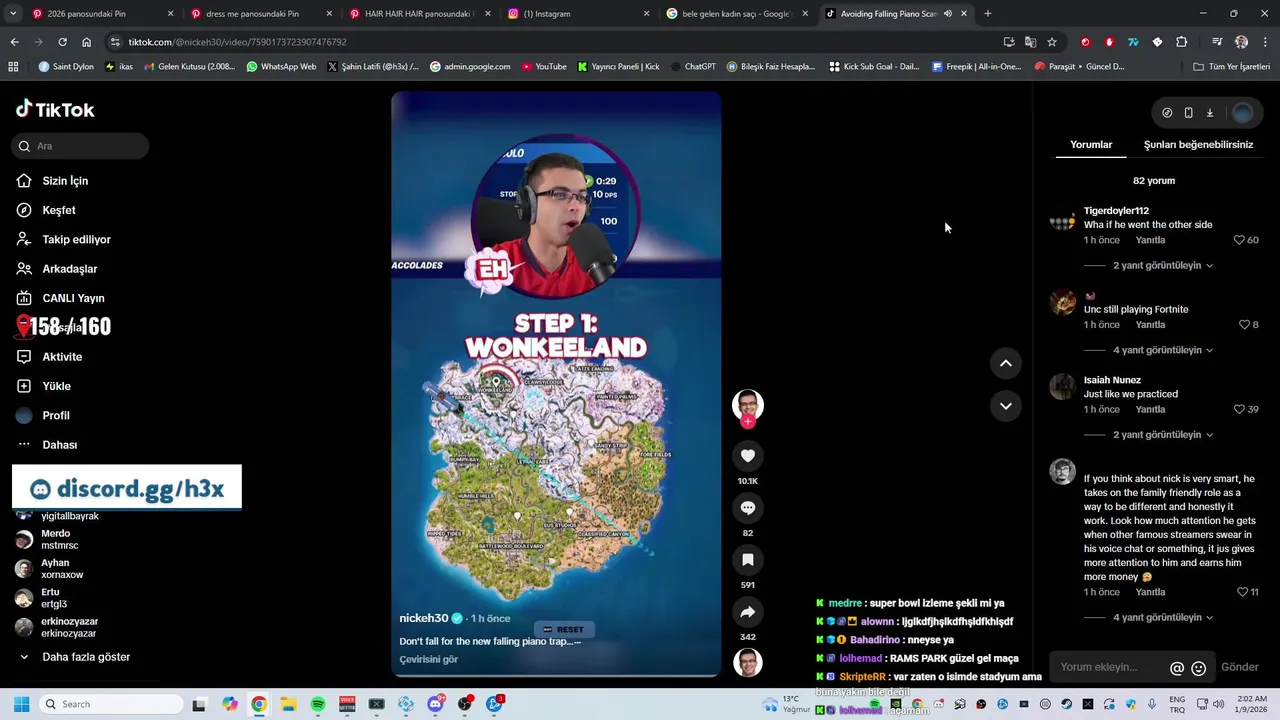Expand 4 replies under the long comment
1280x720 pixels.
pos(1163,618)
